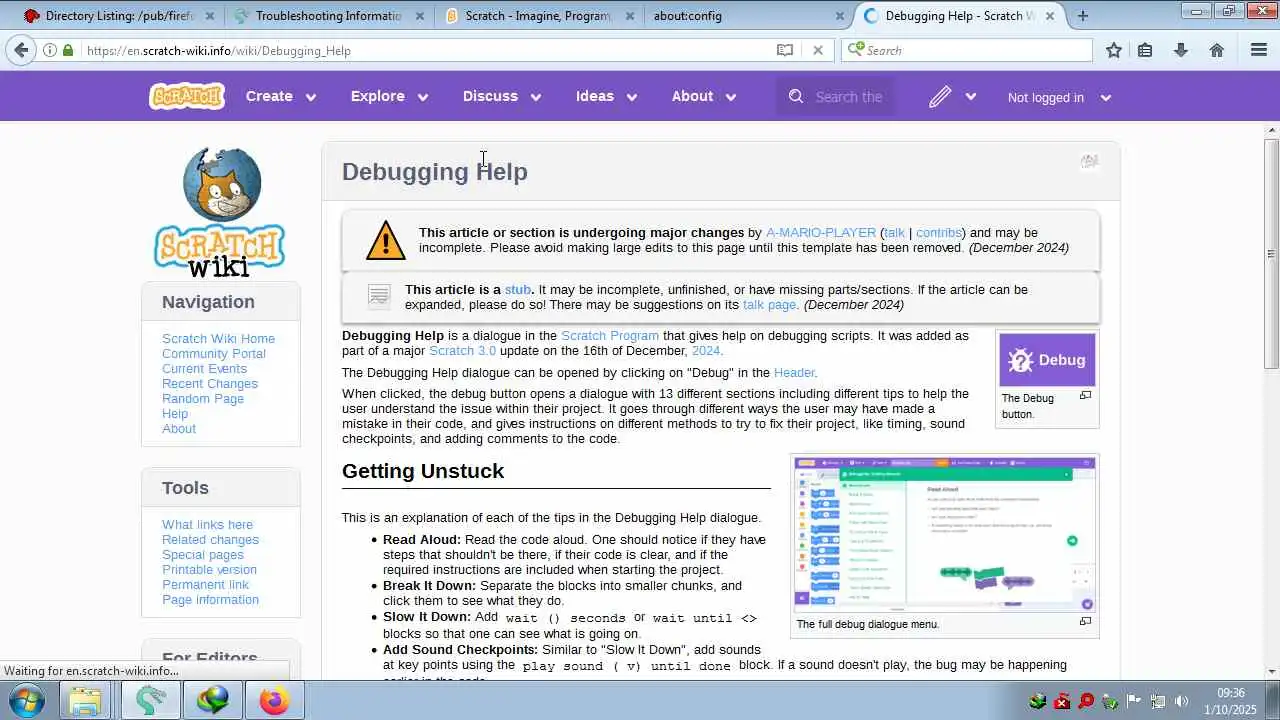
Task: Open site information (i) icon in address bar
Action: click(50, 50)
